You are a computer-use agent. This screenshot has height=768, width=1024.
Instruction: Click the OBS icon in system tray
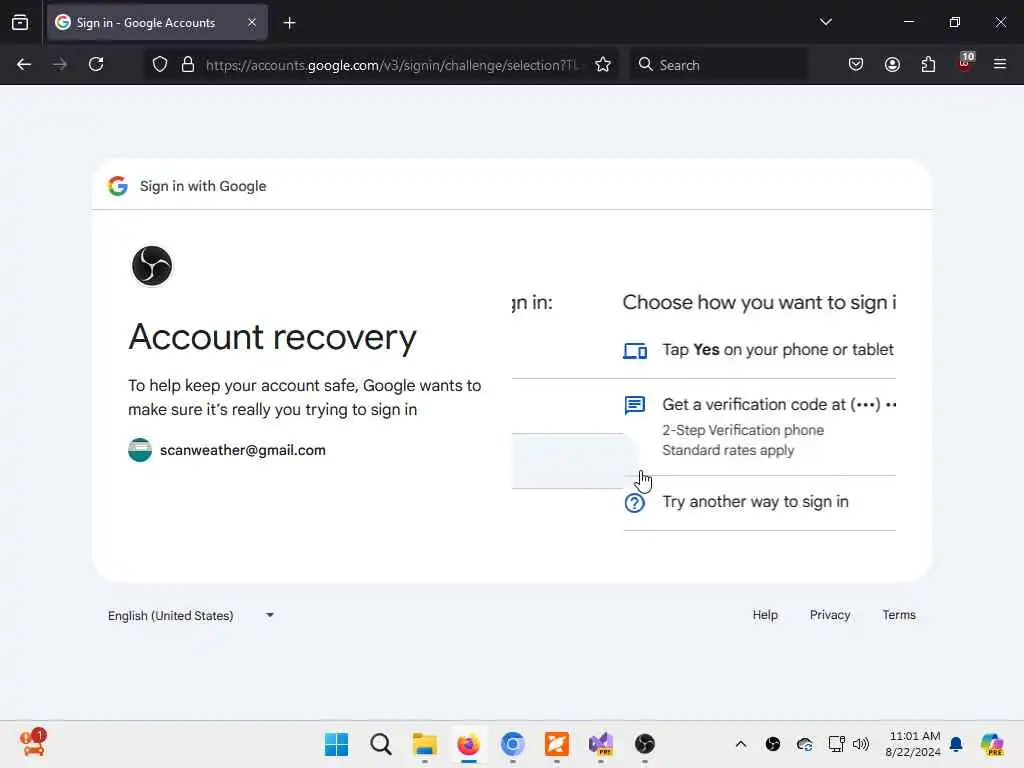pyautogui.click(x=773, y=744)
